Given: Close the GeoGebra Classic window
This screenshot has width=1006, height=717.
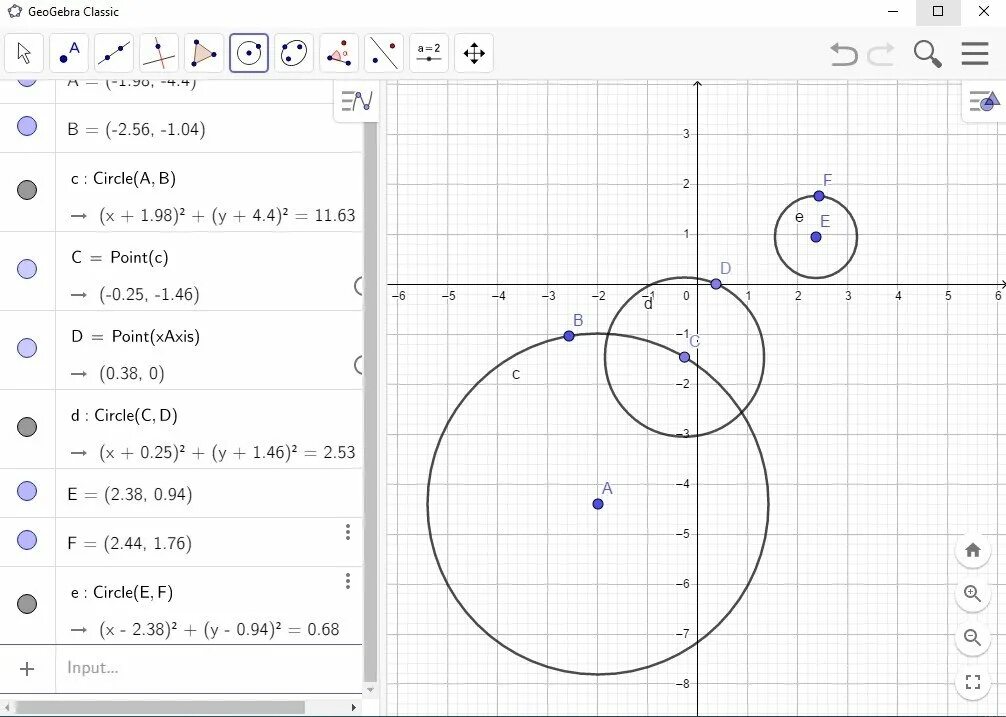Looking at the screenshot, I should [x=984, y=12].
